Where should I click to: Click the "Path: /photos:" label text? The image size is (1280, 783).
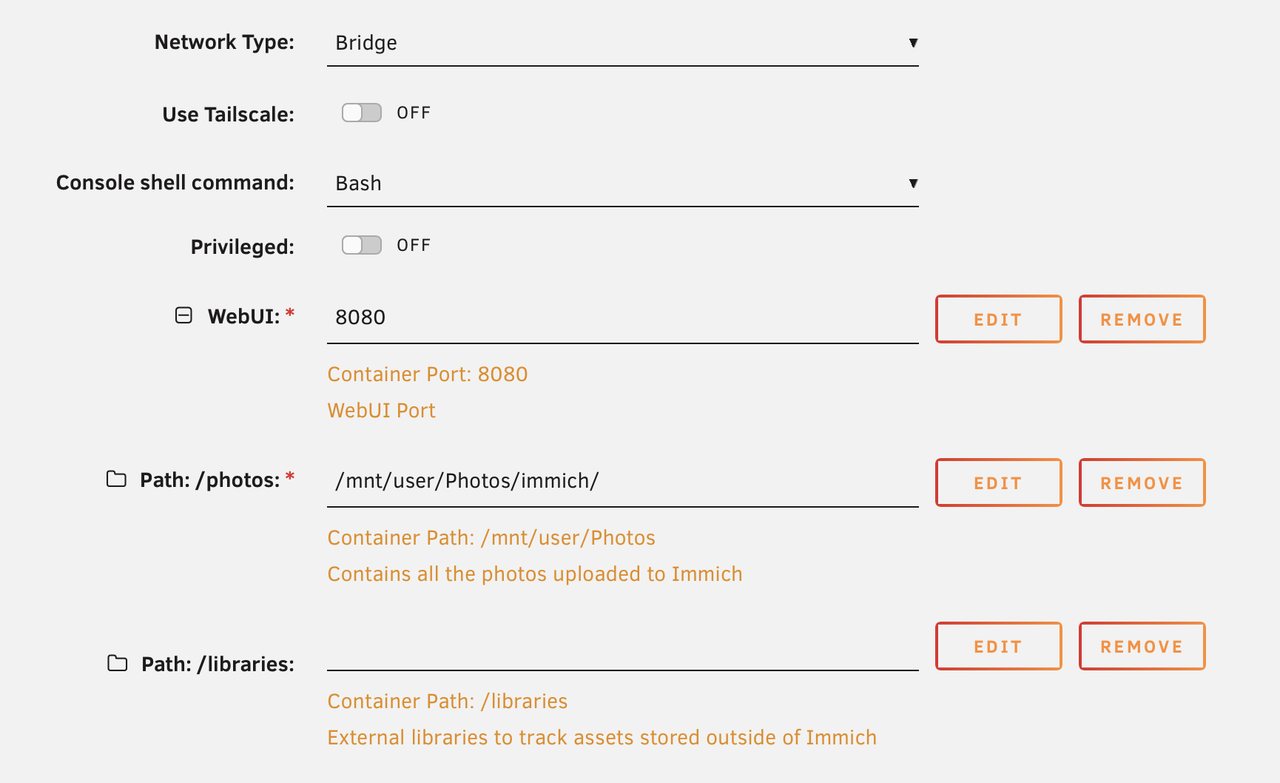[x=209, y=480]
